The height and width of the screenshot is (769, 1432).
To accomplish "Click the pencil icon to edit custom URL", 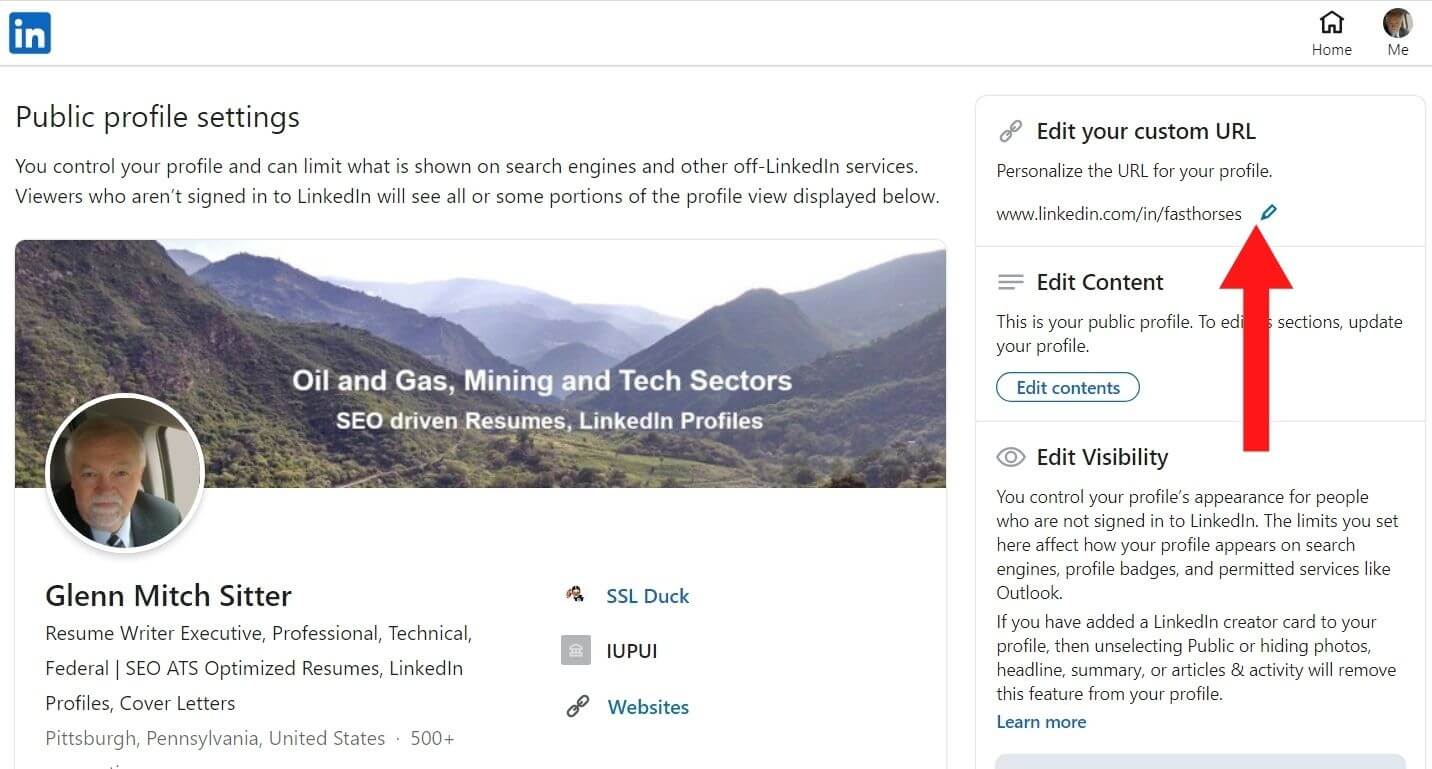I will pos(1269,212).
